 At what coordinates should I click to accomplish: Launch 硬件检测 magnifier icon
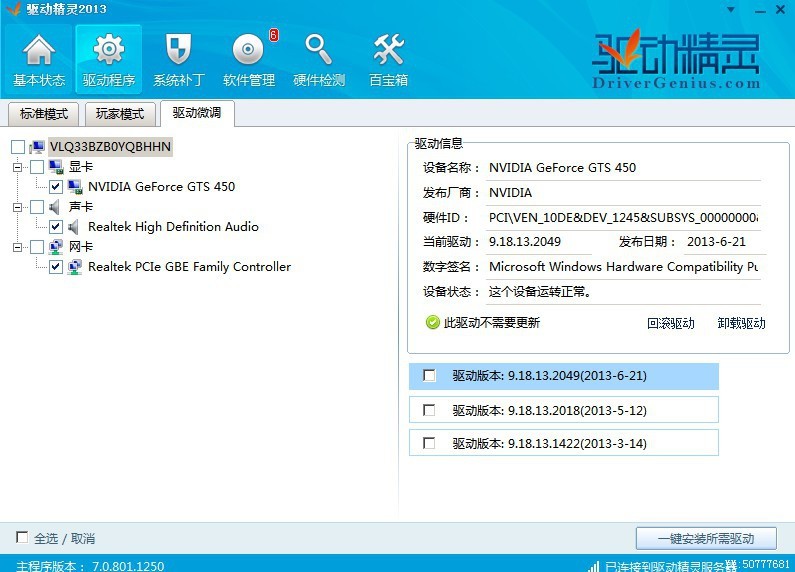[318, 50]
